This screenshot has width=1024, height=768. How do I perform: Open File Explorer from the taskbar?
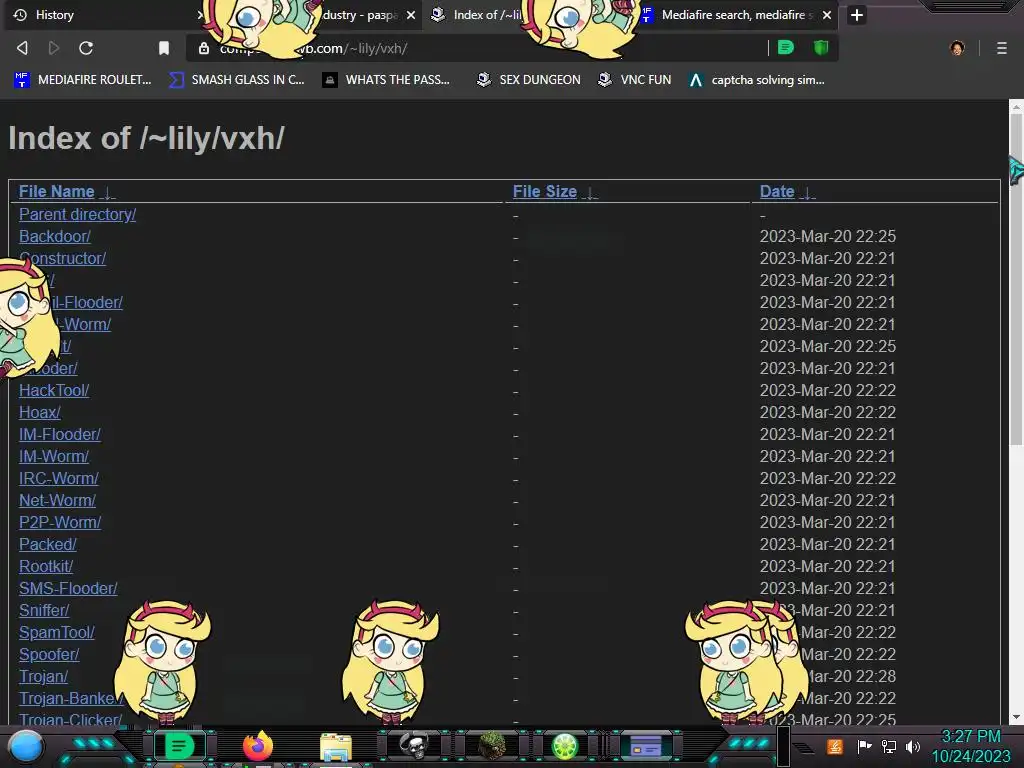click(x=336, y=747)
